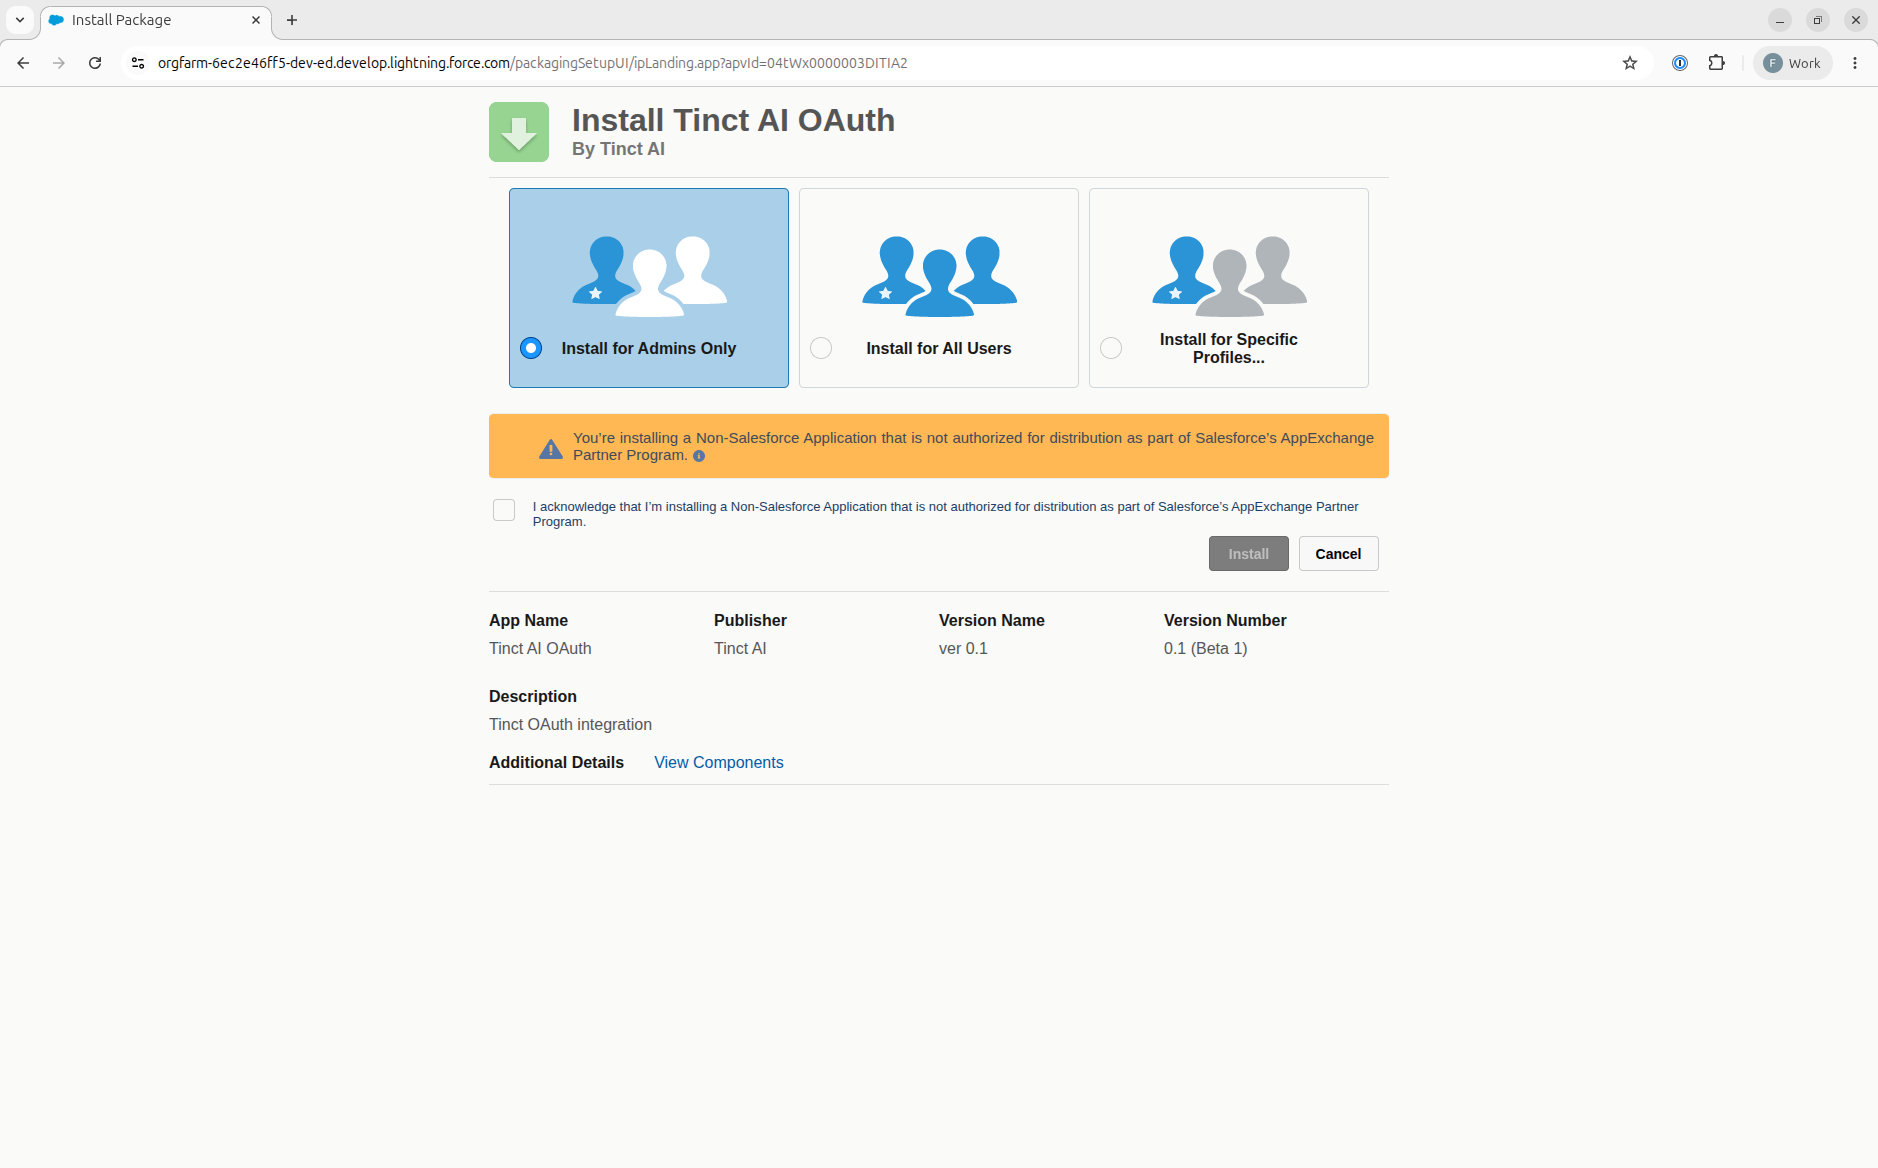Go back to the previous page
The width and height of the screenshot is (1878, 1168).
[23, 63]
